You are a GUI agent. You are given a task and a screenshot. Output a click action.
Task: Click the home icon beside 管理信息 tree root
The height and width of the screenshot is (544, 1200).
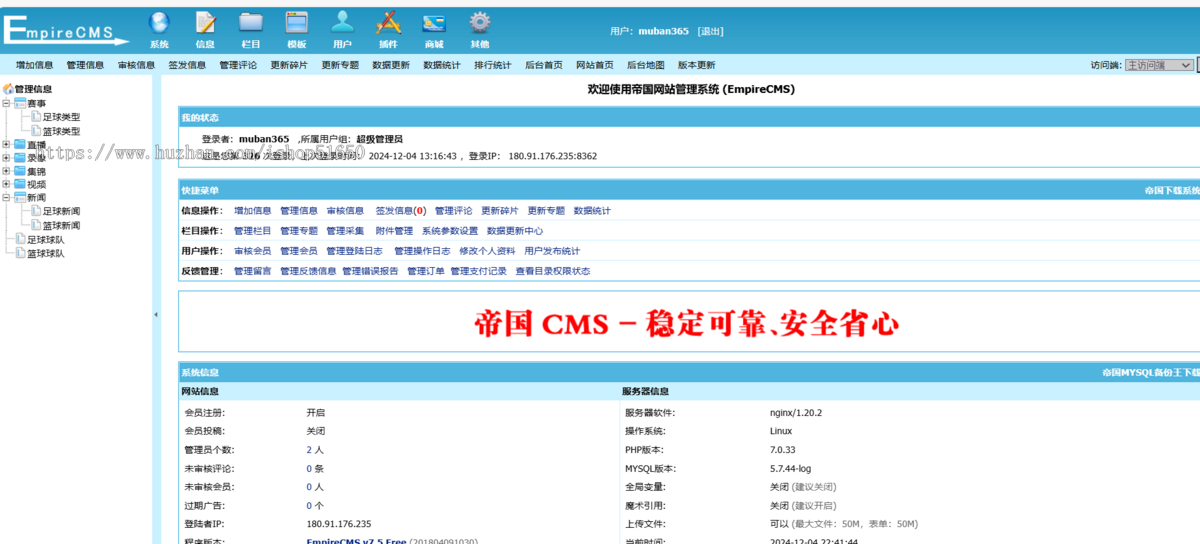[9, 89]
